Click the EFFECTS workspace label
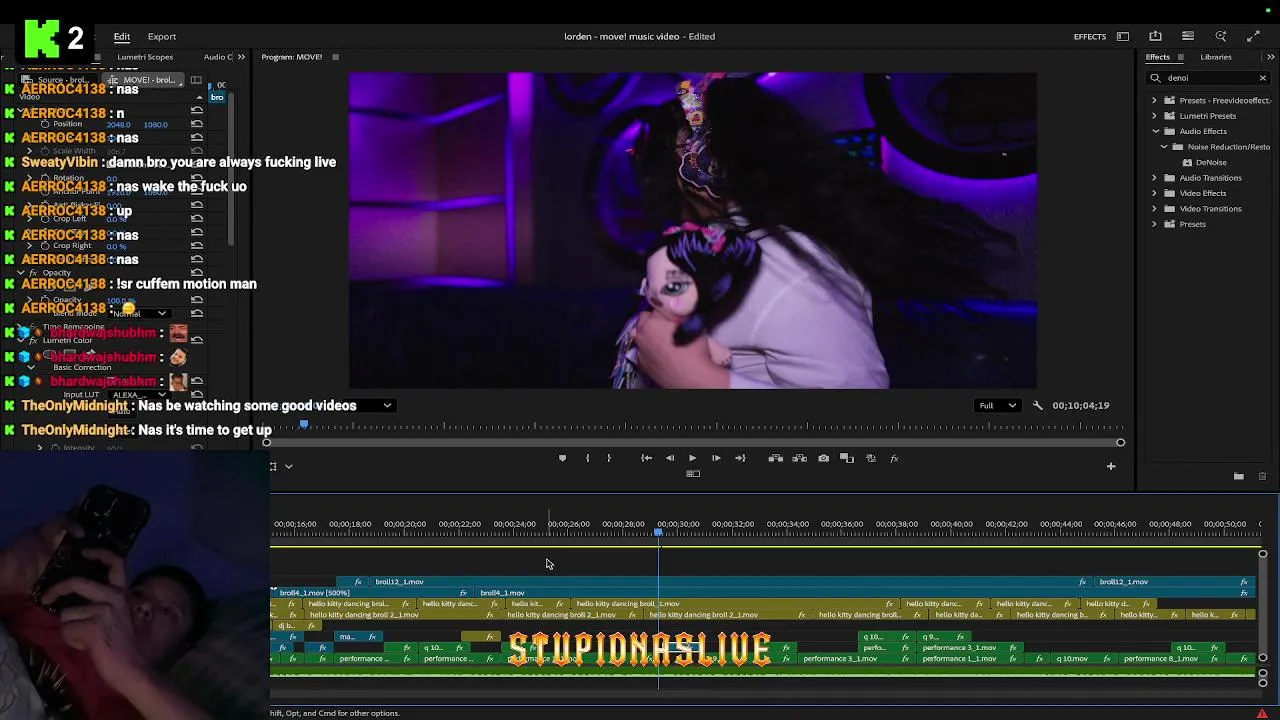This screenshot has height=720, width=1280. [1090, 36]
